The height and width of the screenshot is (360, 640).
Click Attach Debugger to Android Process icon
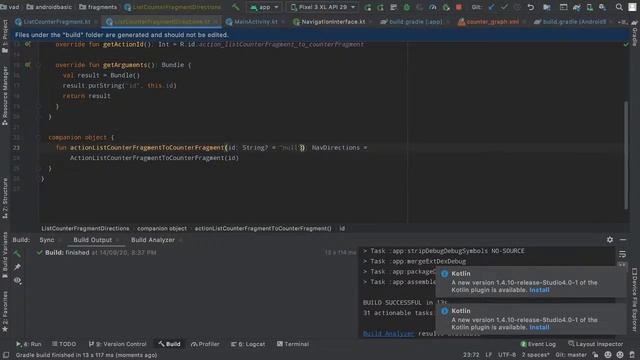pyautogui.click(x=446, y=7)
